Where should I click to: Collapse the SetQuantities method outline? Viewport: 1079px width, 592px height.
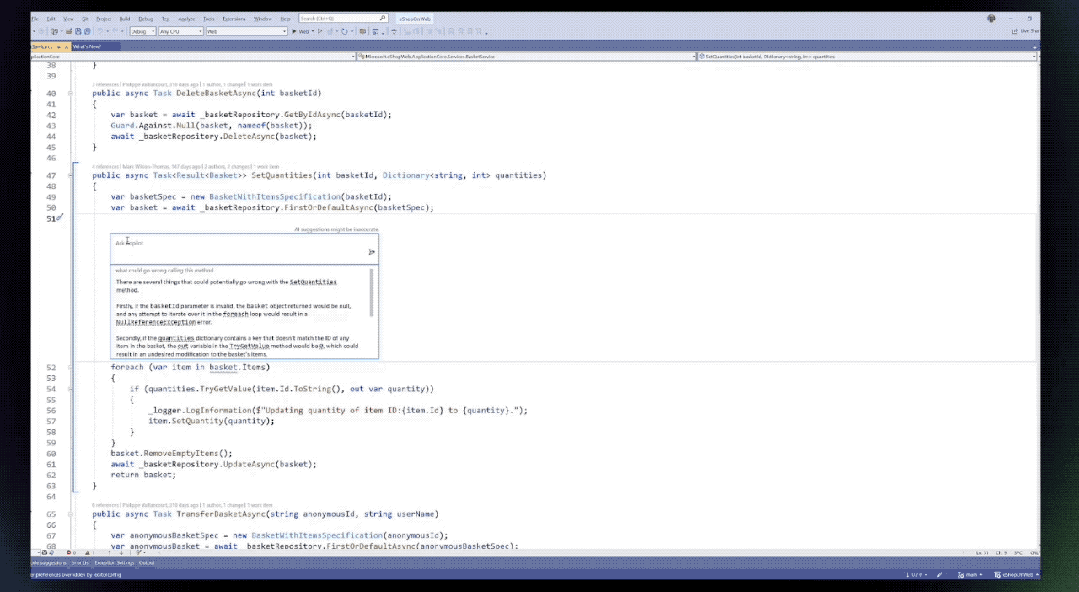[x=70, y=175]
